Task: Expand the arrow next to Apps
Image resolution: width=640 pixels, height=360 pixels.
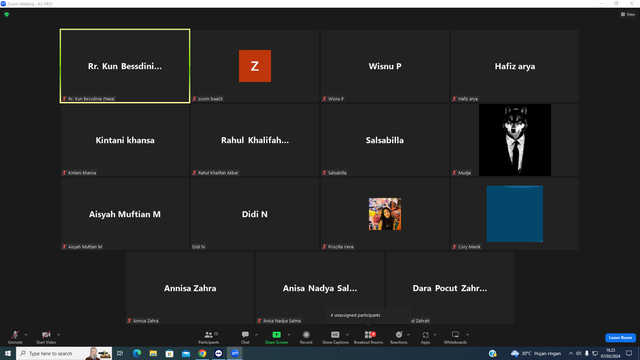Action: [435, 335]
